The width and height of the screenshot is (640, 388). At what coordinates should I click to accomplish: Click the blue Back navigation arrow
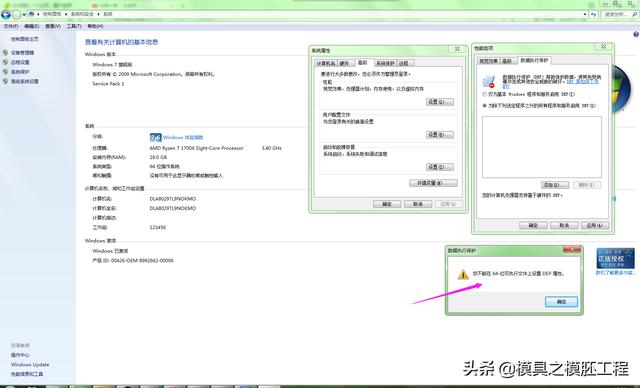click(x=6, y=15)
